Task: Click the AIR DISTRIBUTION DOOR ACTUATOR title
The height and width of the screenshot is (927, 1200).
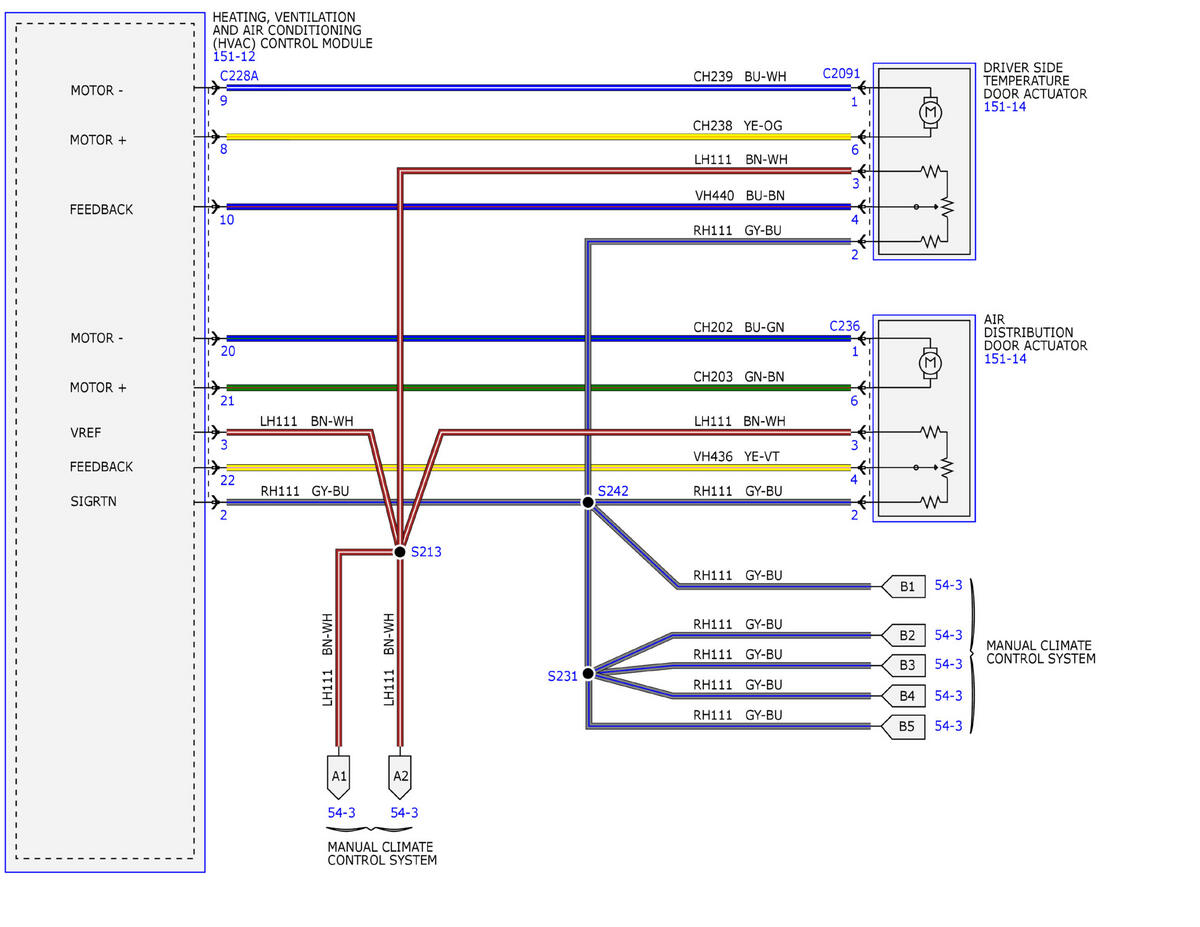Action: click(x=1035, y=333)
